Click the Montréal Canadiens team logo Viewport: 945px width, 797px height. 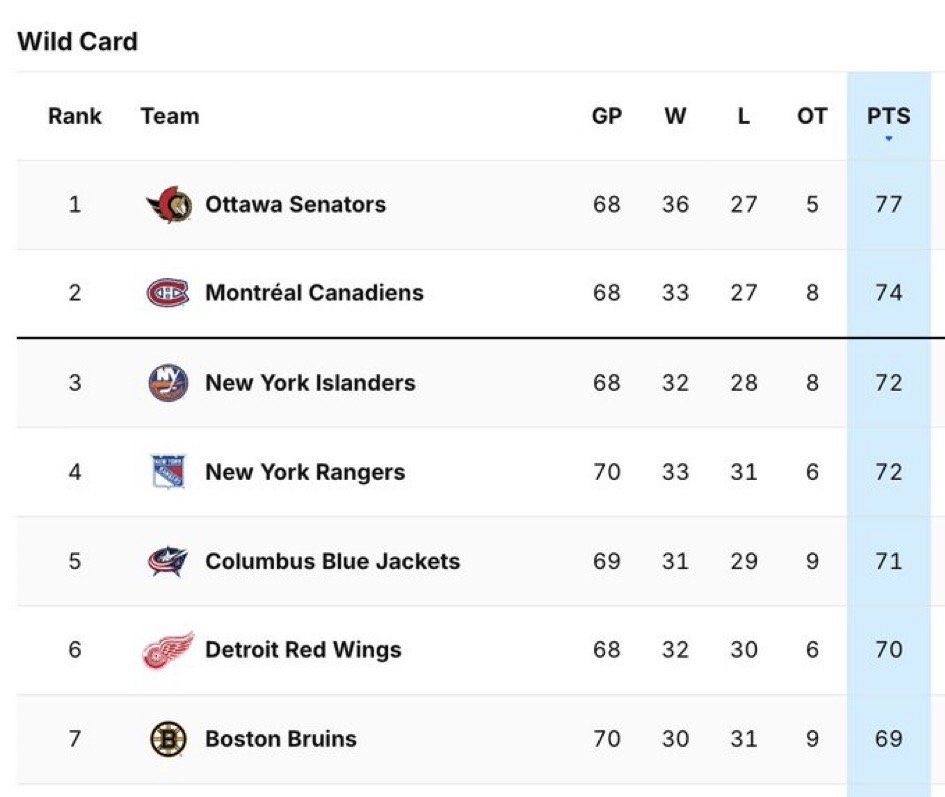point(168,292)
